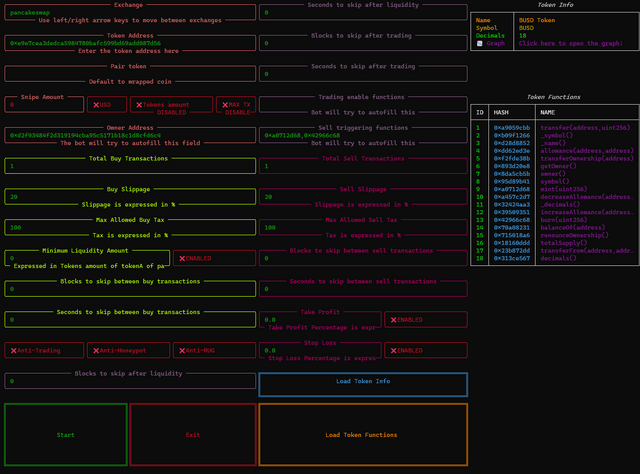Click hash 0x95d89b41 in functions table
Screen dimensions: 640x474
pos(511,181)
